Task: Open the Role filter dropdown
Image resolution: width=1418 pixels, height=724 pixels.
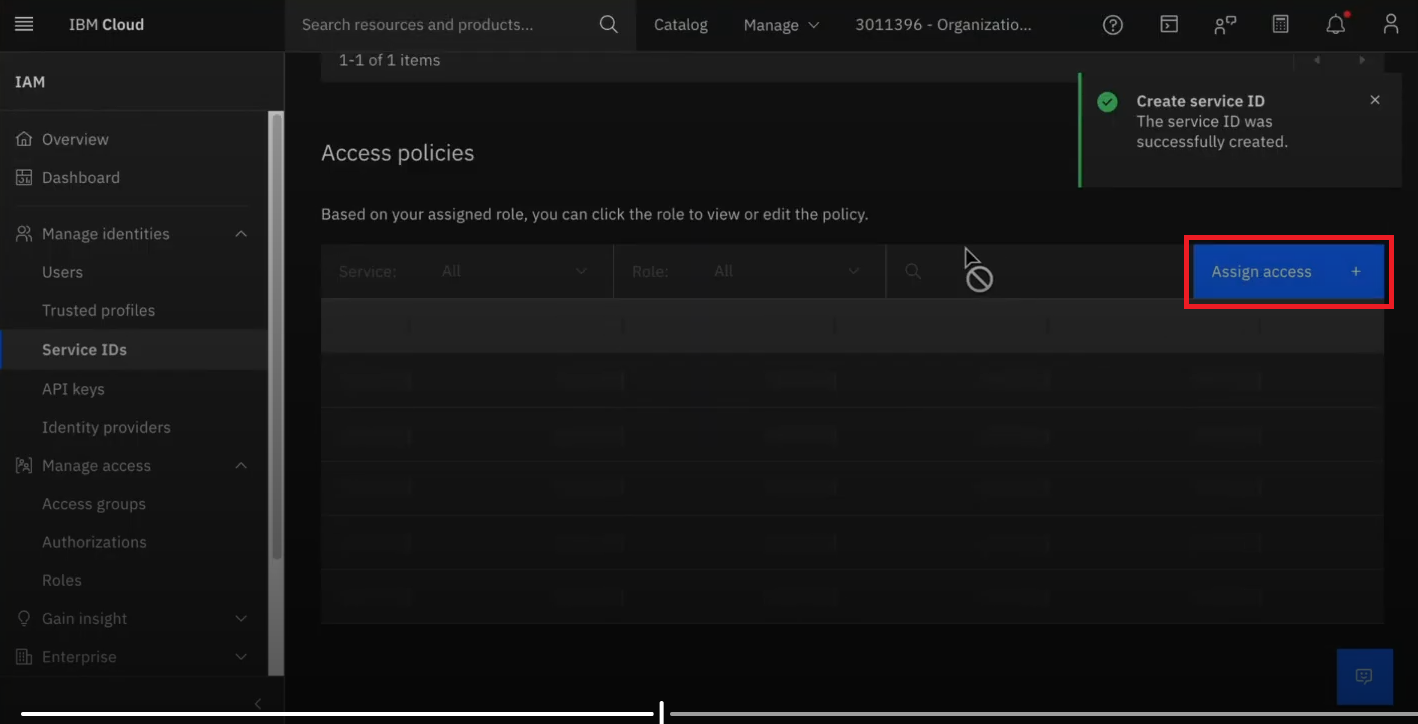Action: (786, 271)
